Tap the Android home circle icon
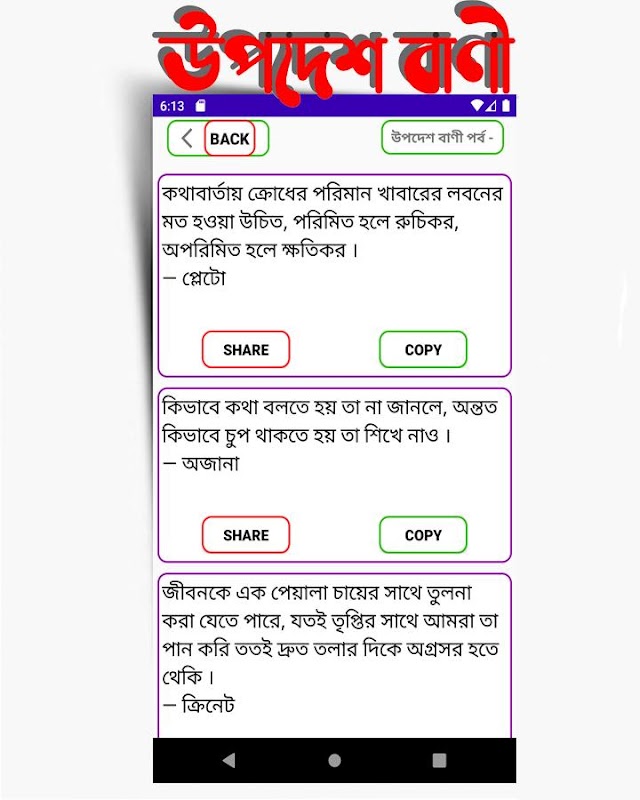The image size is (640, 800). [334, 760]
